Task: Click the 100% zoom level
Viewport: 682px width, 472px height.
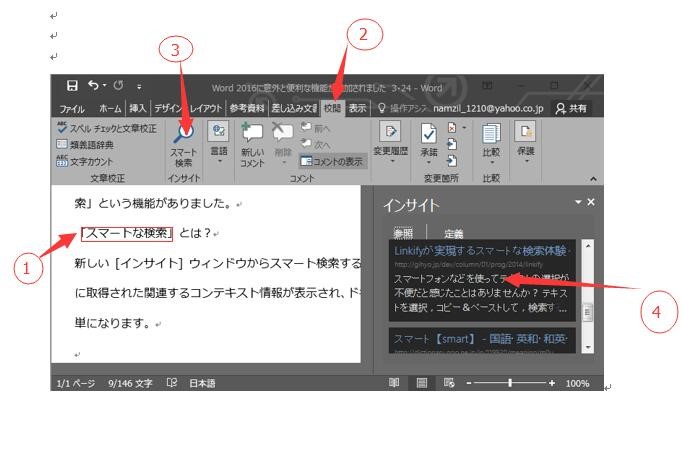Action: pyautogui.click(x=577, y=383)
